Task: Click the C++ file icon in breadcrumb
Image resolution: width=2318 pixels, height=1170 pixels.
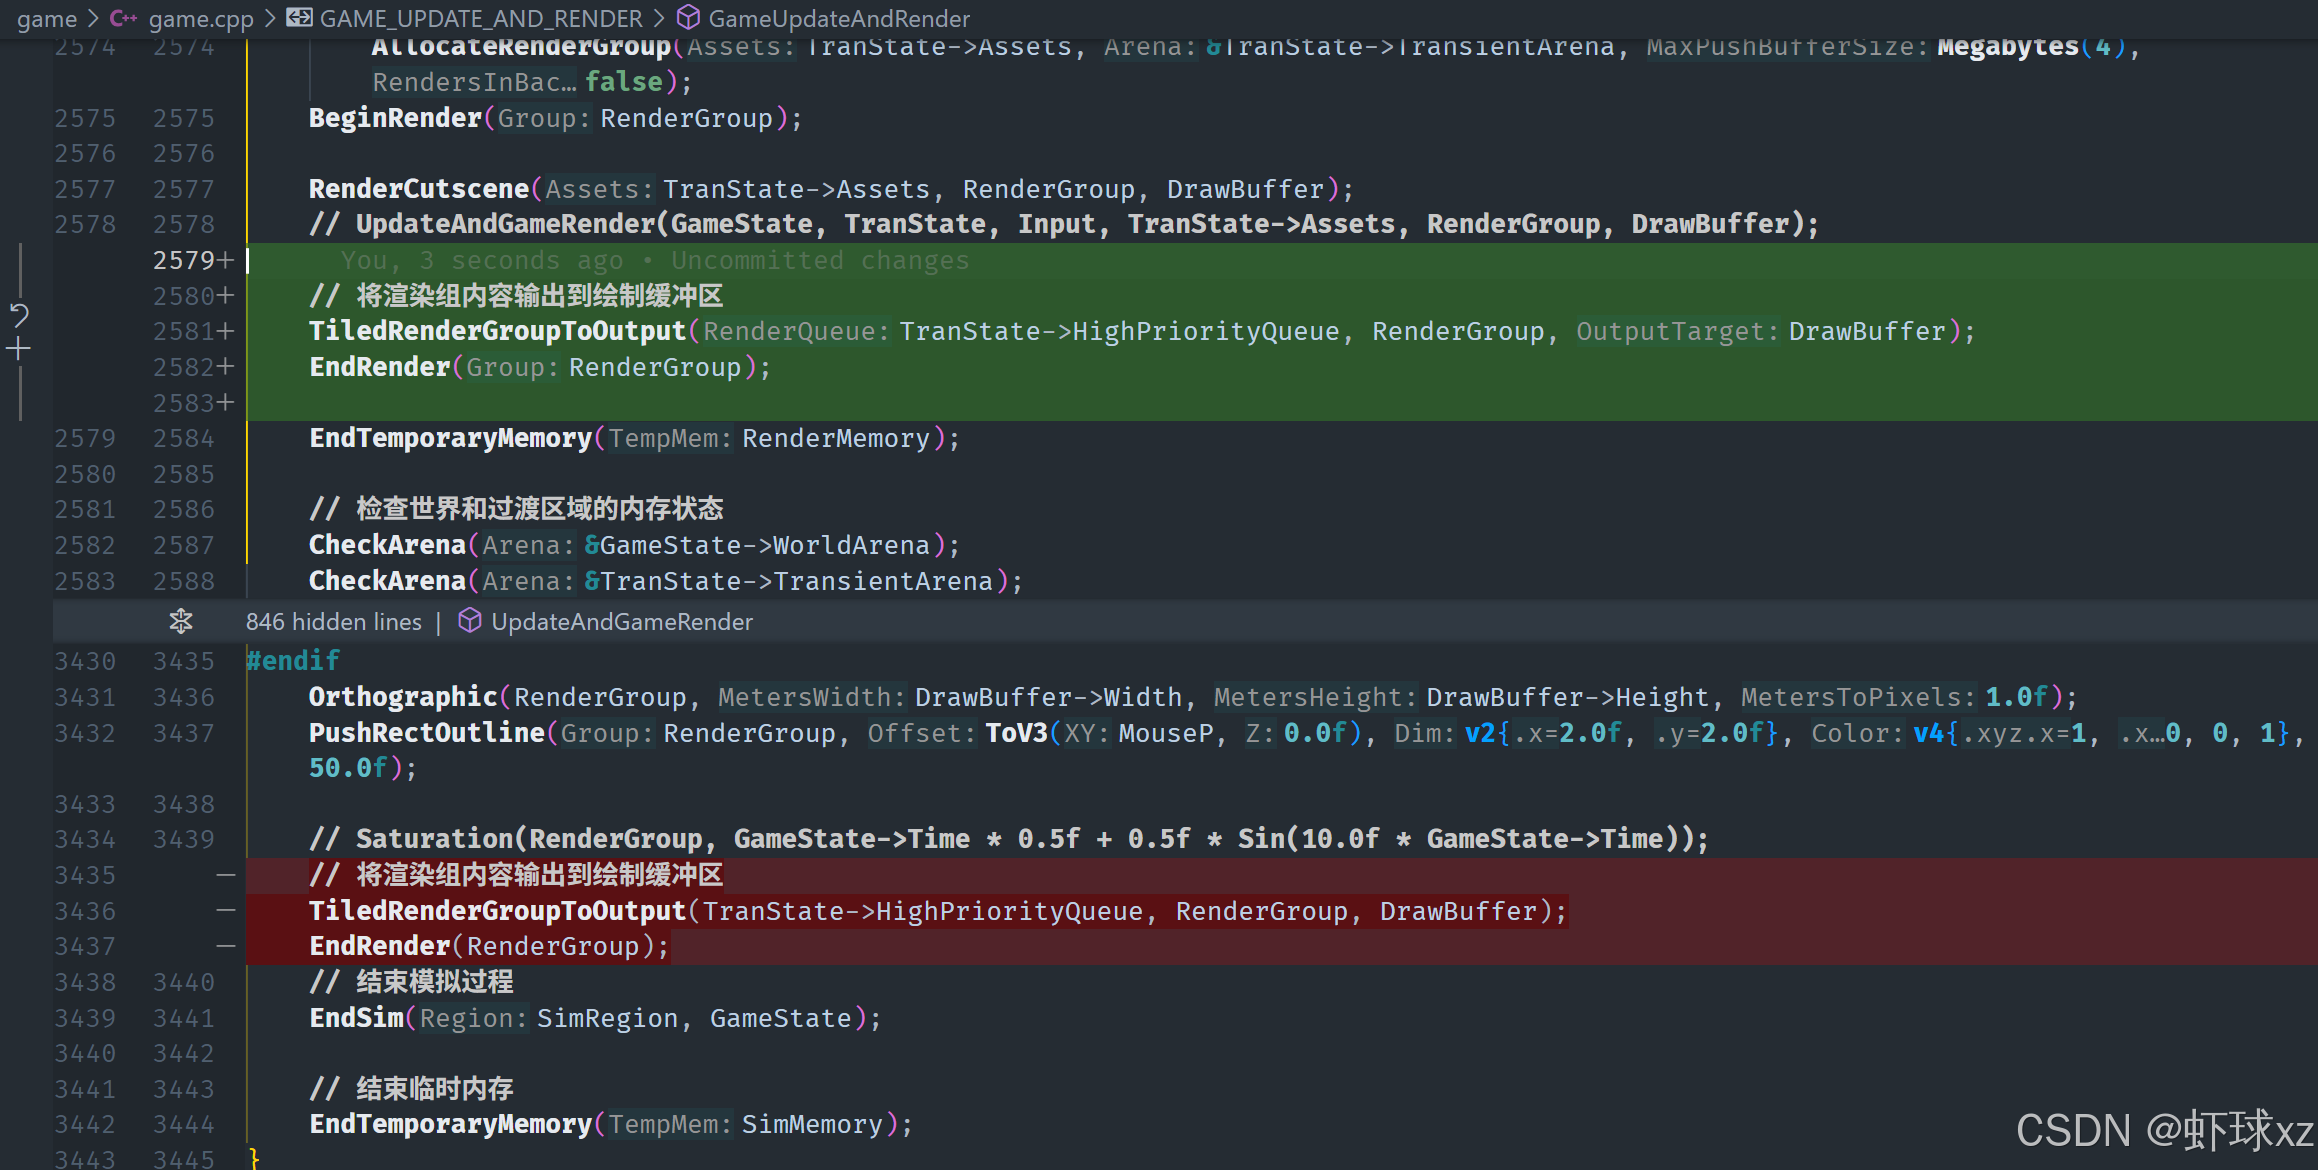Action: [x=124, y=18]
